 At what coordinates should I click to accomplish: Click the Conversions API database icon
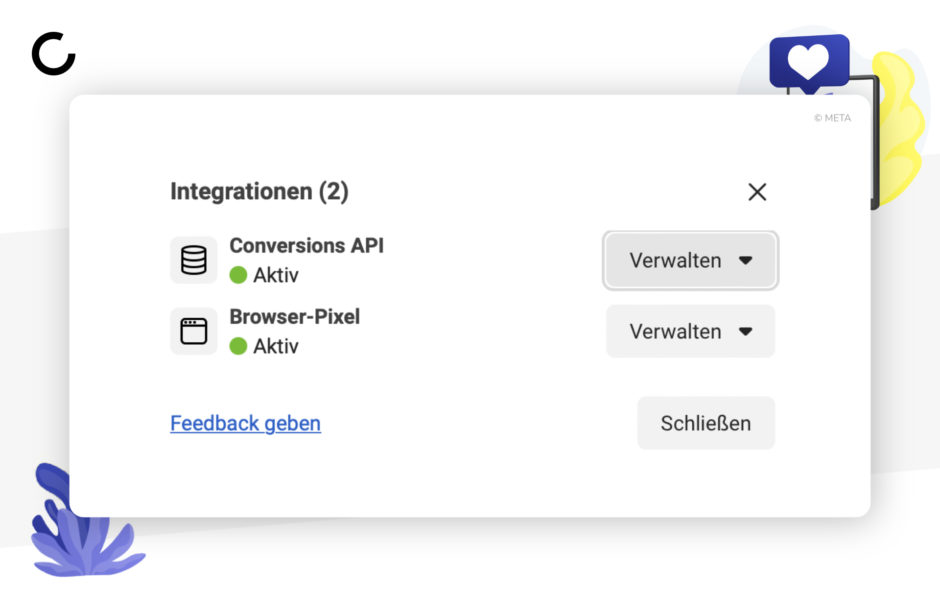pyautogui.click(x=194, y=260)
